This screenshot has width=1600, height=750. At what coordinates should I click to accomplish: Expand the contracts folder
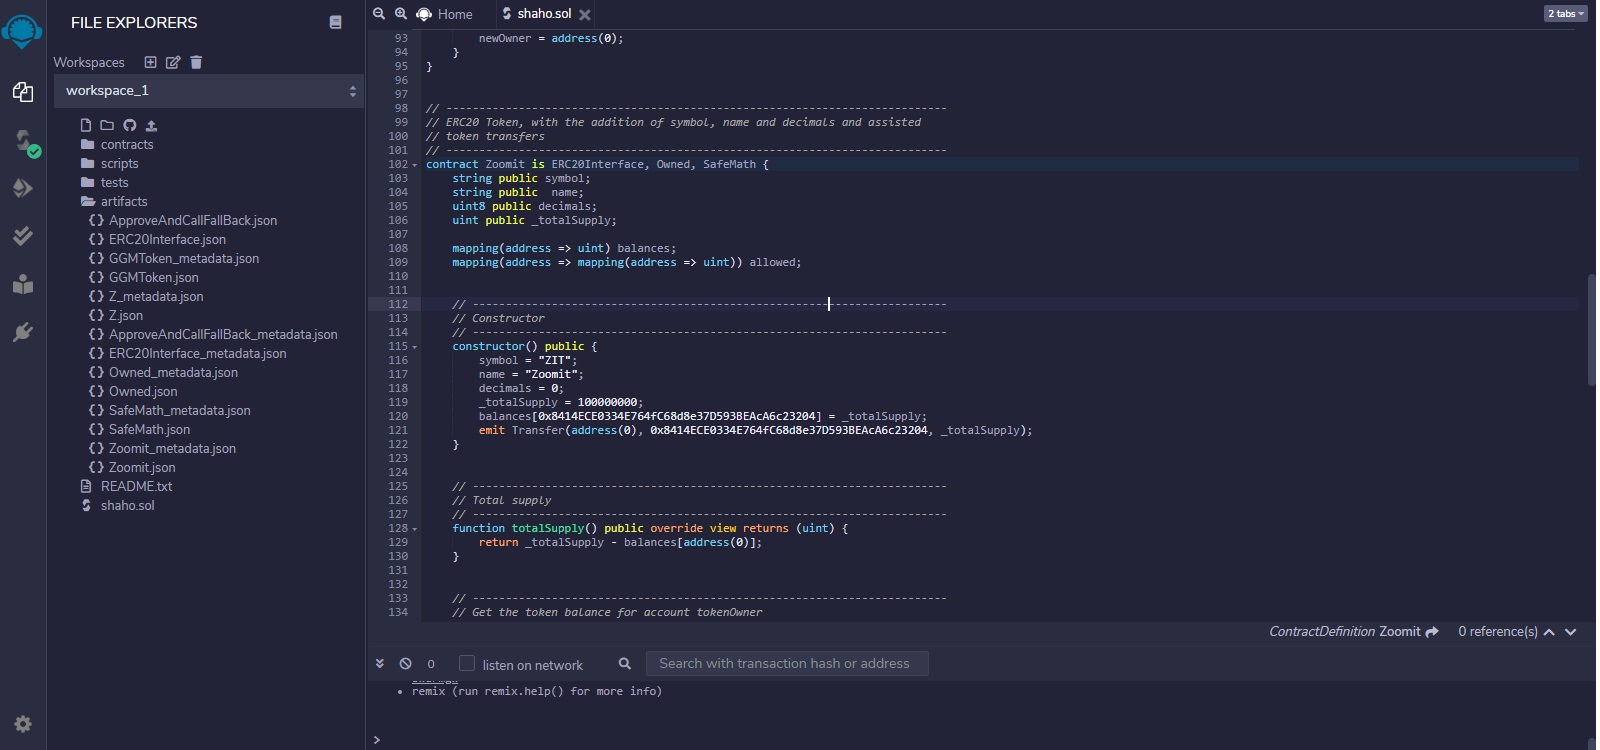pyautogui.click(x=126, y=145)
